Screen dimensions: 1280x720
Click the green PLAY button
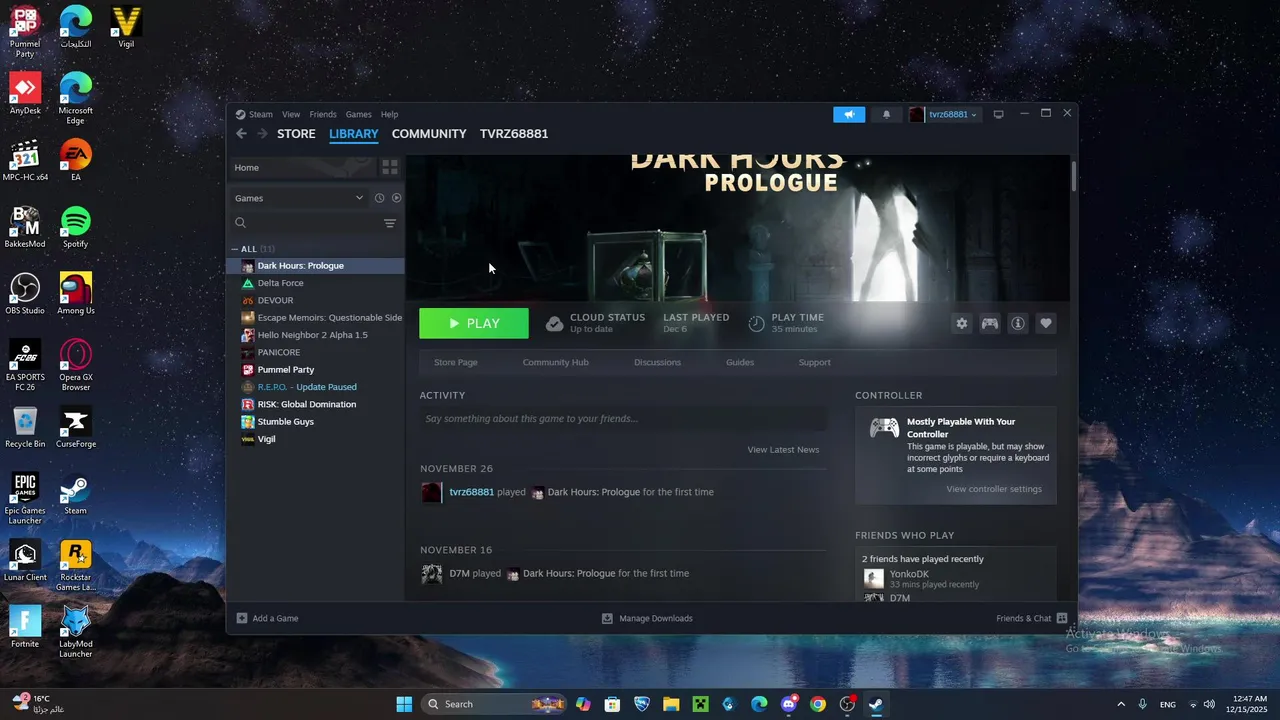pyautogui.click(x=474, y=323)
